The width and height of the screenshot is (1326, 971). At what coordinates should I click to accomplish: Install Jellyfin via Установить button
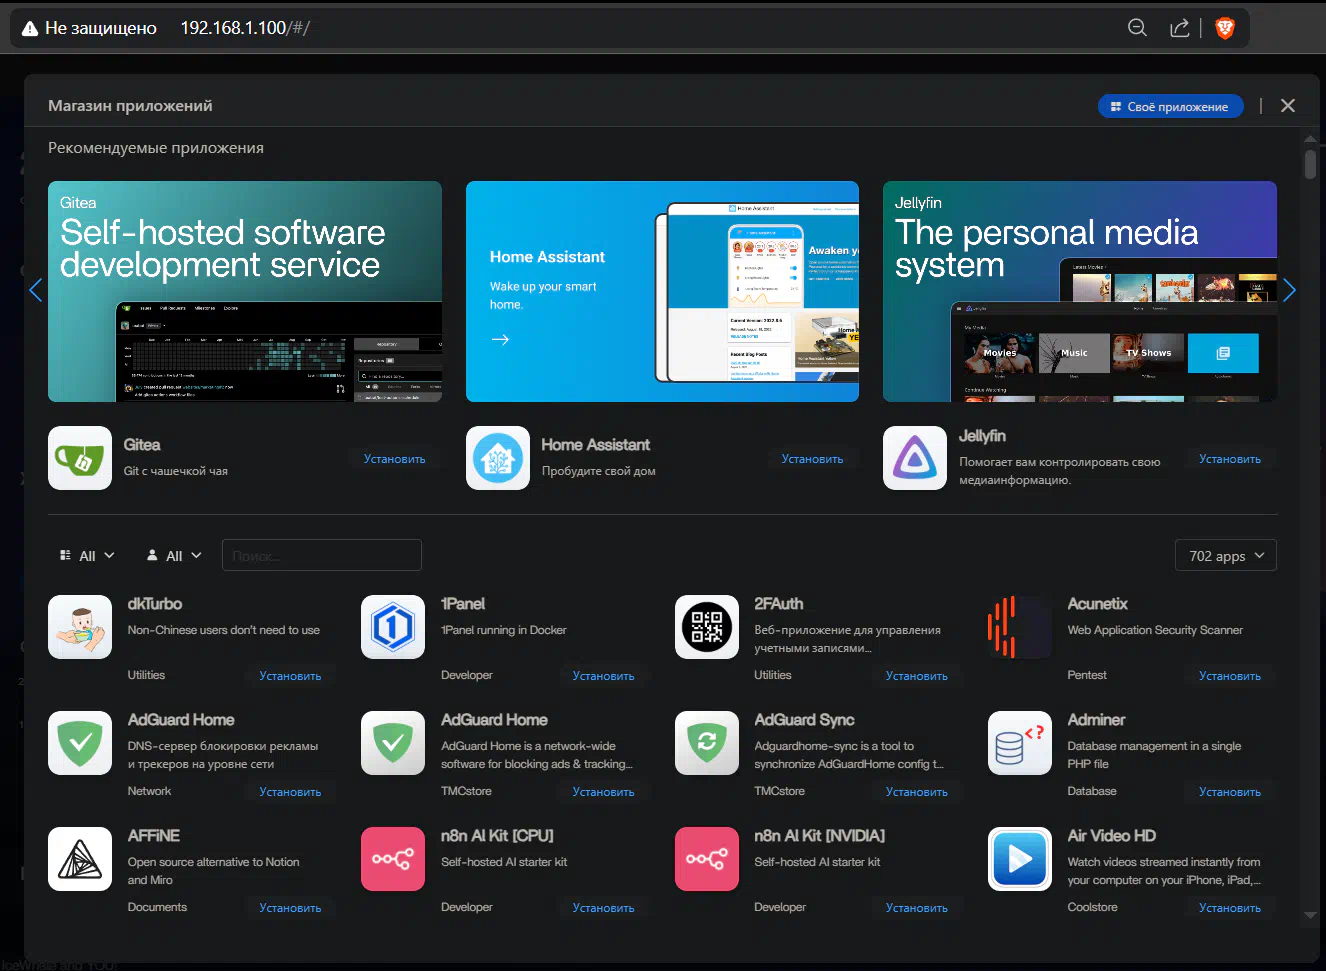(x=1230, y=459)
